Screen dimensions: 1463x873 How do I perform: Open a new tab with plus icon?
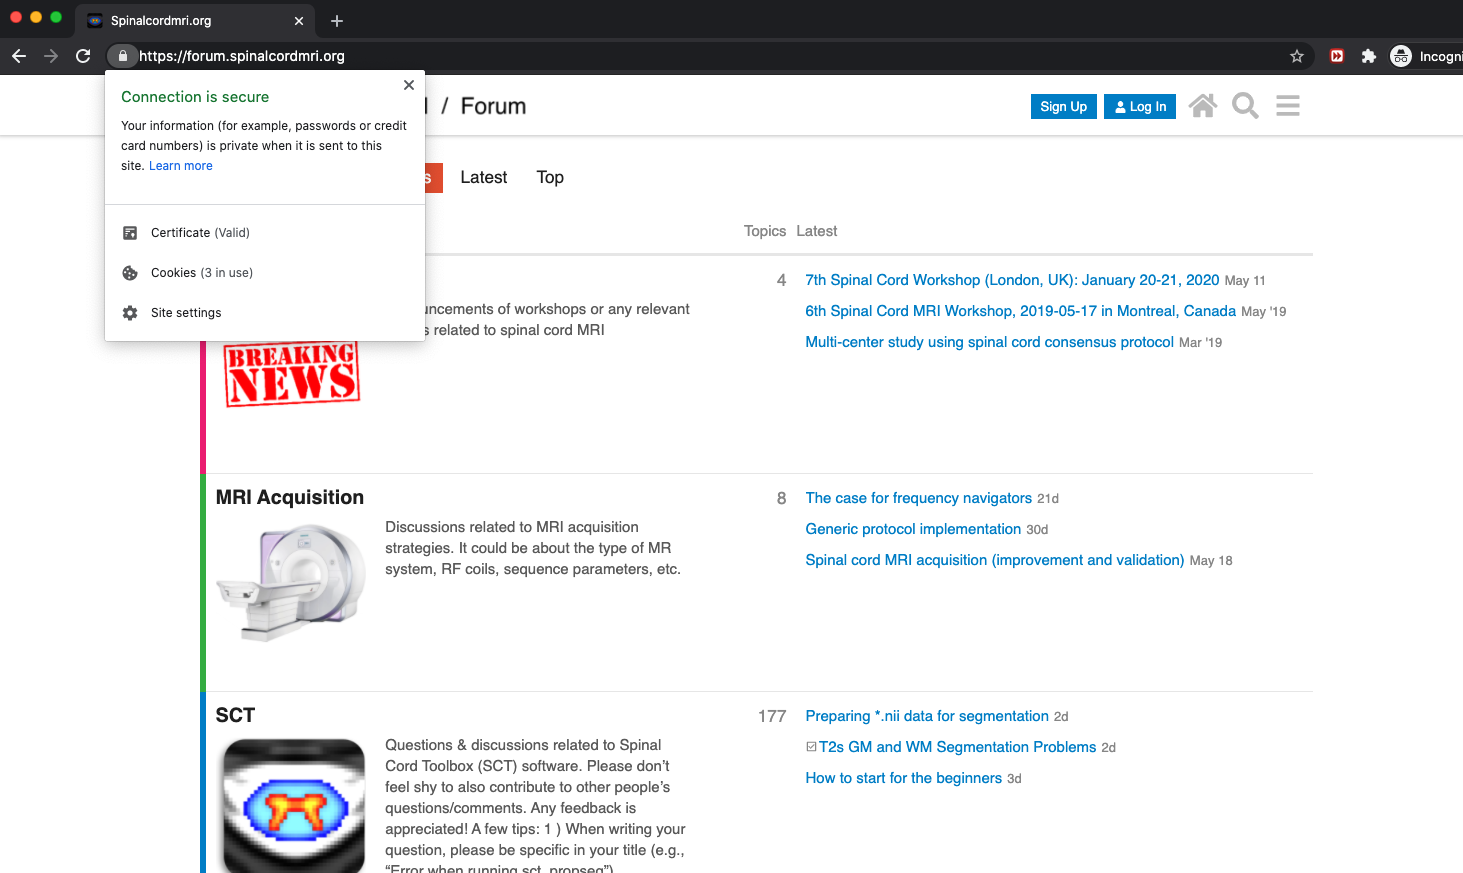(337, 21)
